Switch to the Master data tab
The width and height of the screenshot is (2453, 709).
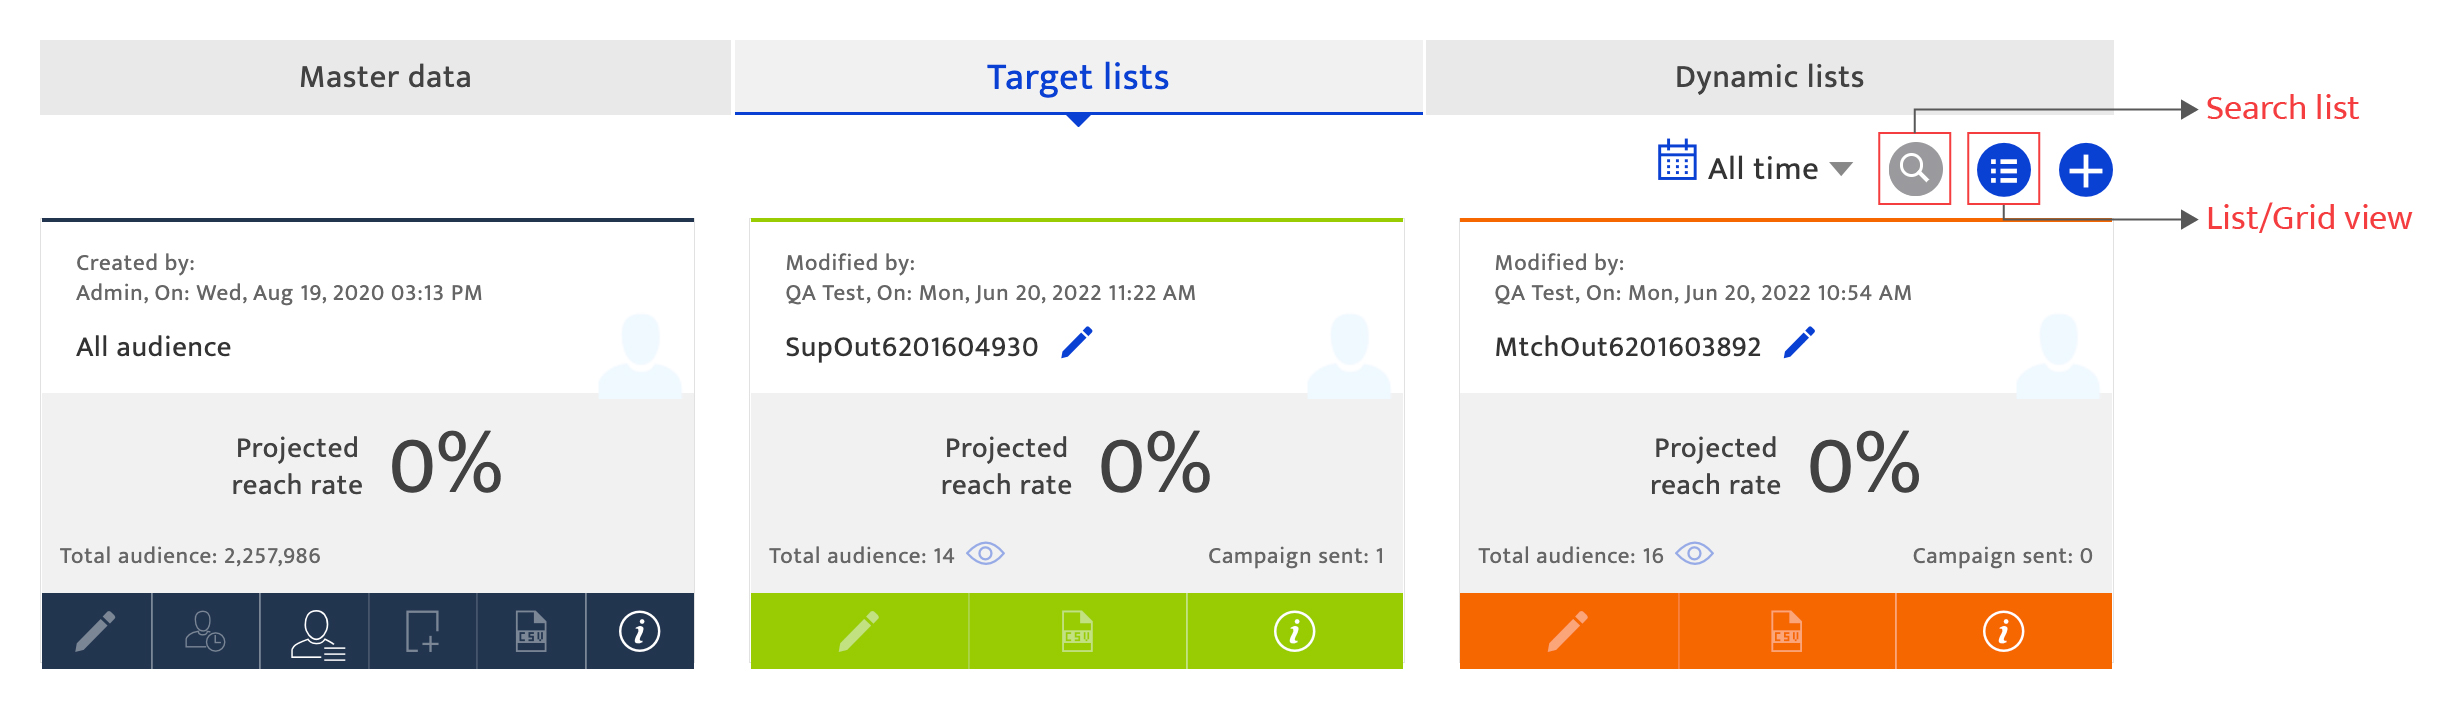(x=385, y=77)
